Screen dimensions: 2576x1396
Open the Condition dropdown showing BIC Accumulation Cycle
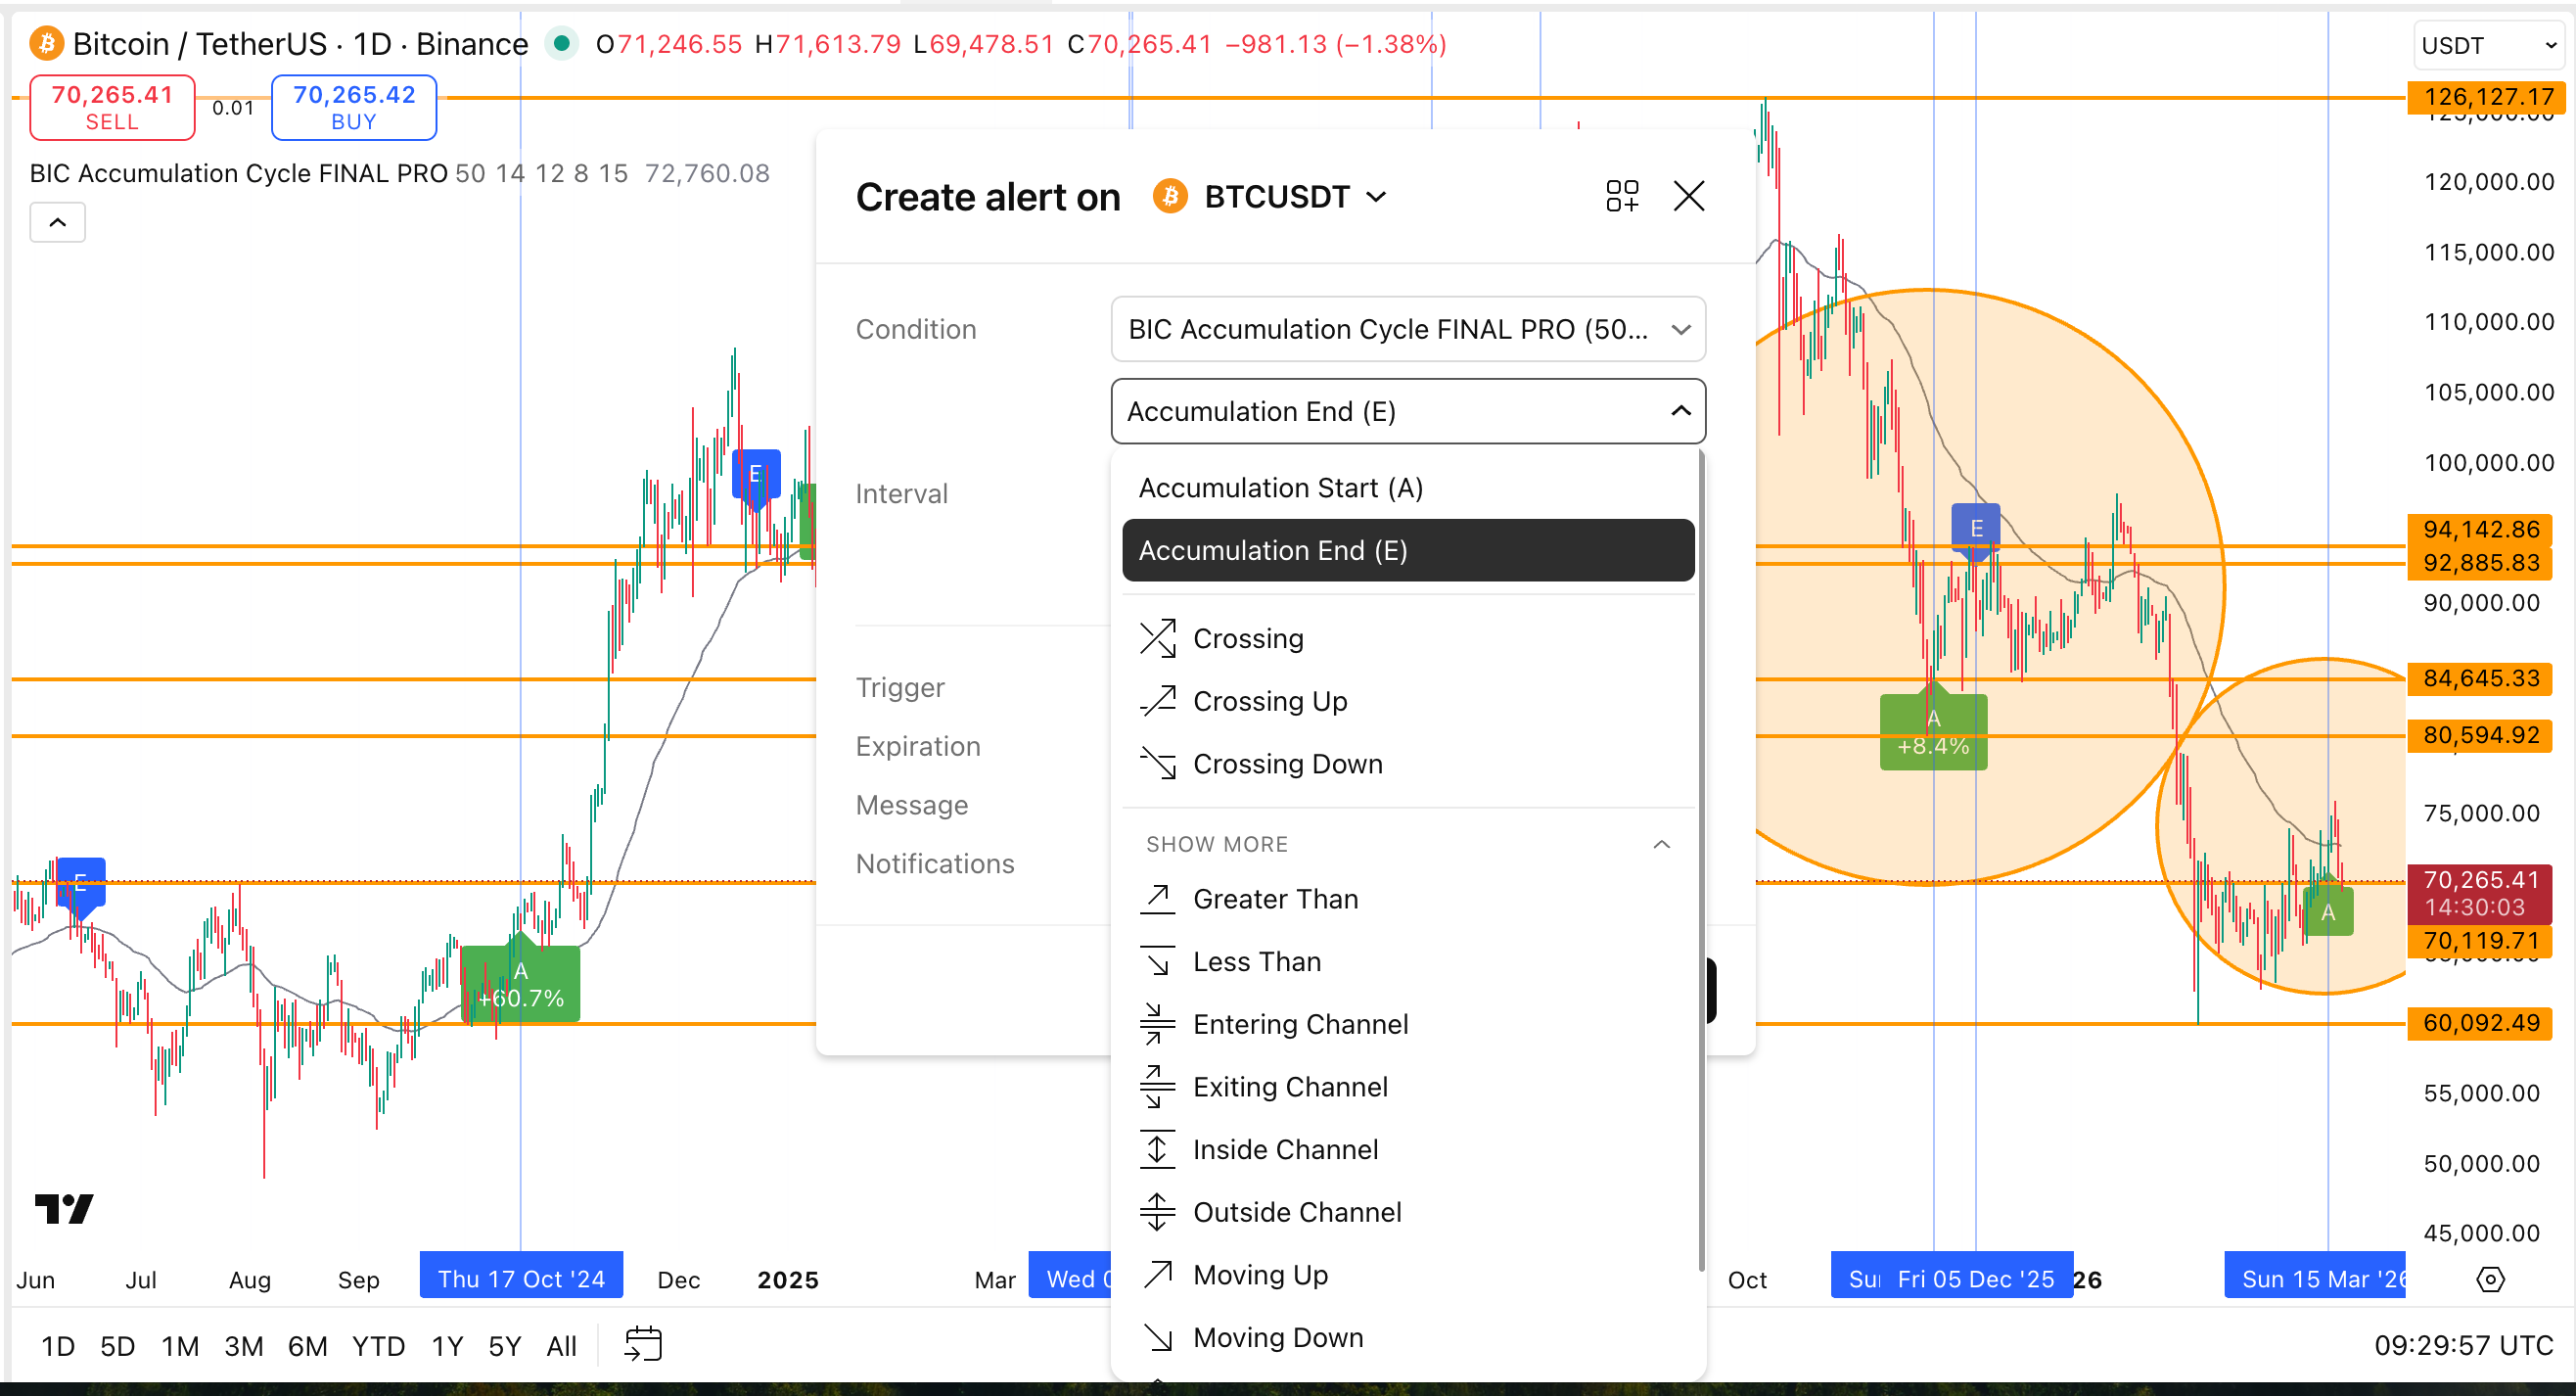1405,329
